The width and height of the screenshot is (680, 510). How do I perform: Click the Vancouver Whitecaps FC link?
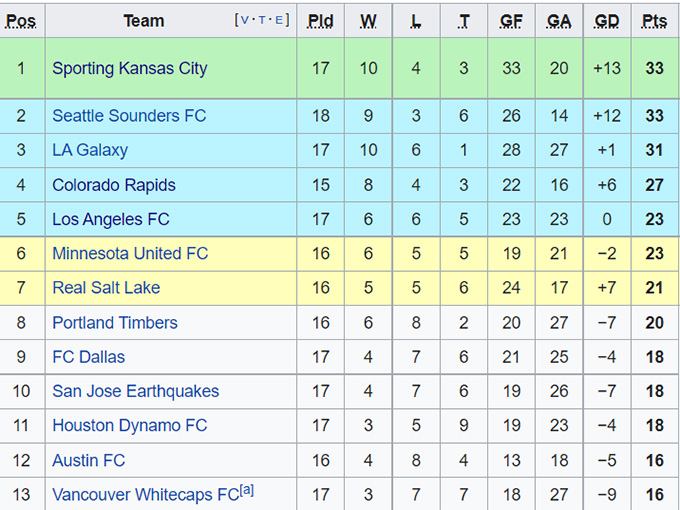145,495
